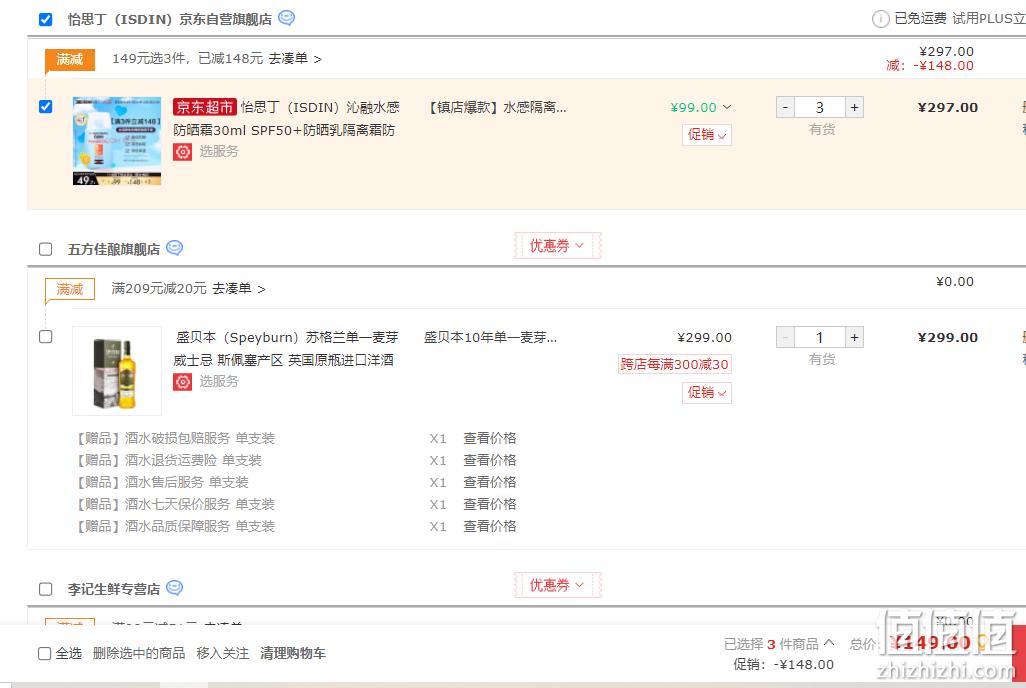Open Speyburn whisky product thumbnail
Screen dimensions: 1026x688
click(x=116, y=371)
